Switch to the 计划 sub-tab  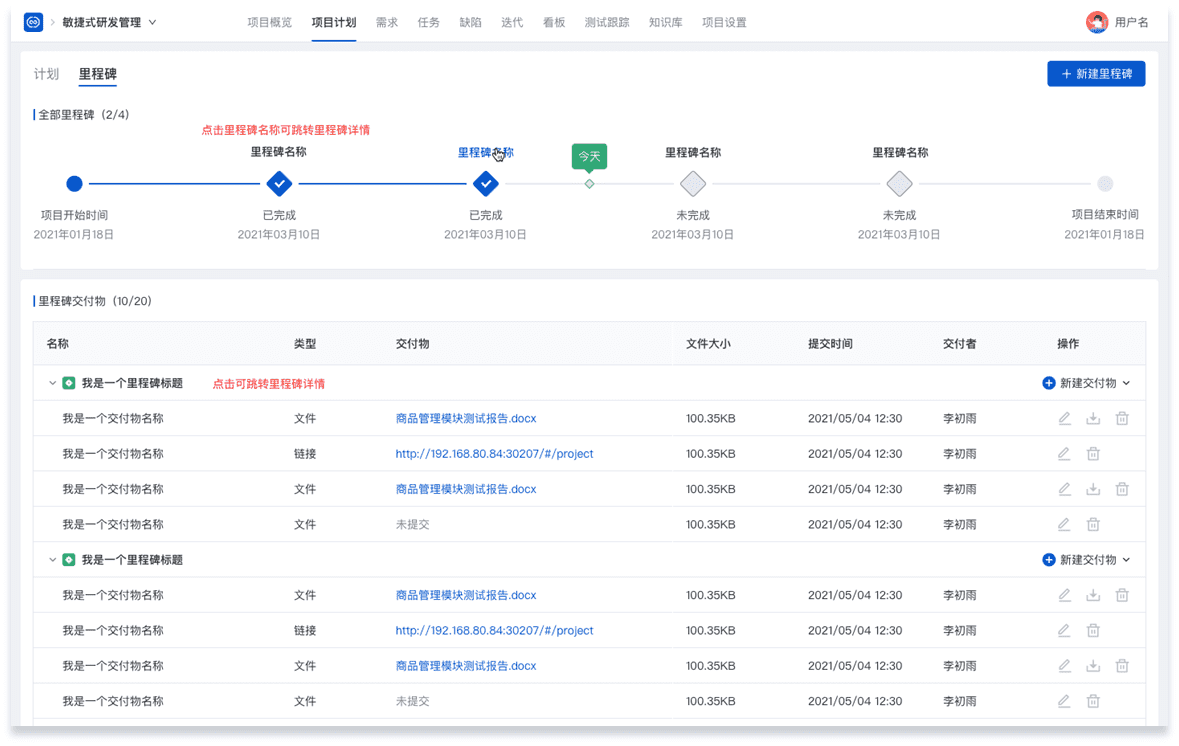46,74
